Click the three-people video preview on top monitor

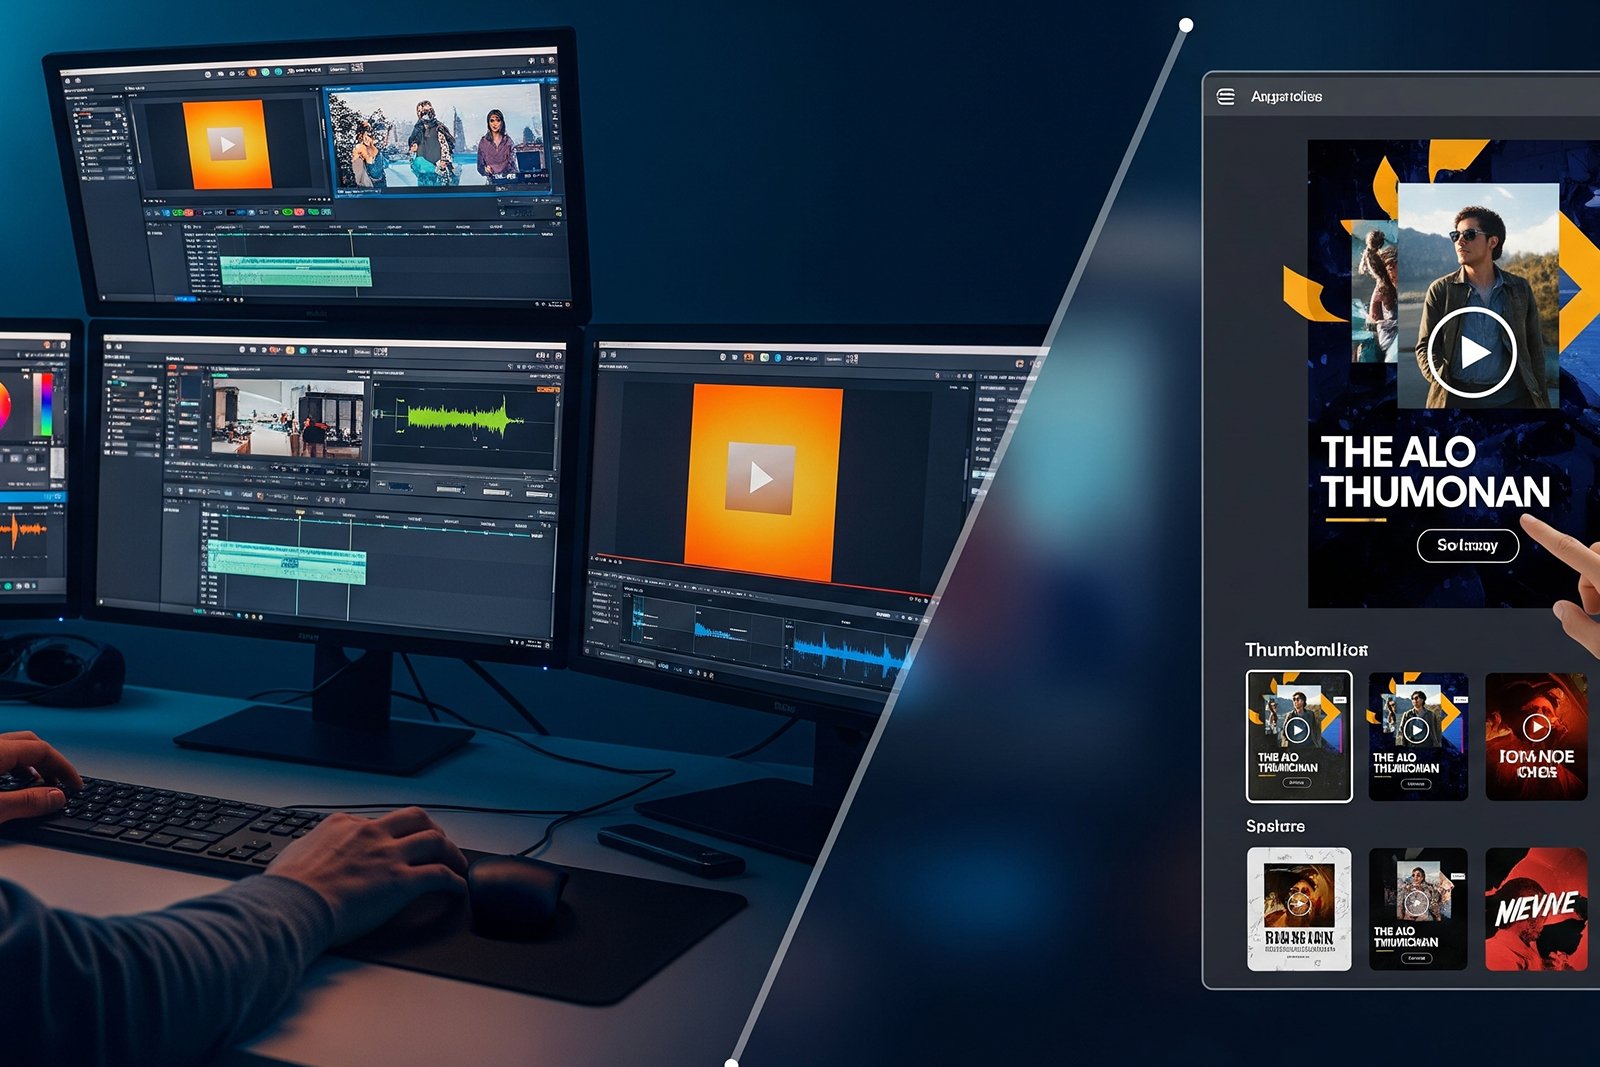pos(438,140)
